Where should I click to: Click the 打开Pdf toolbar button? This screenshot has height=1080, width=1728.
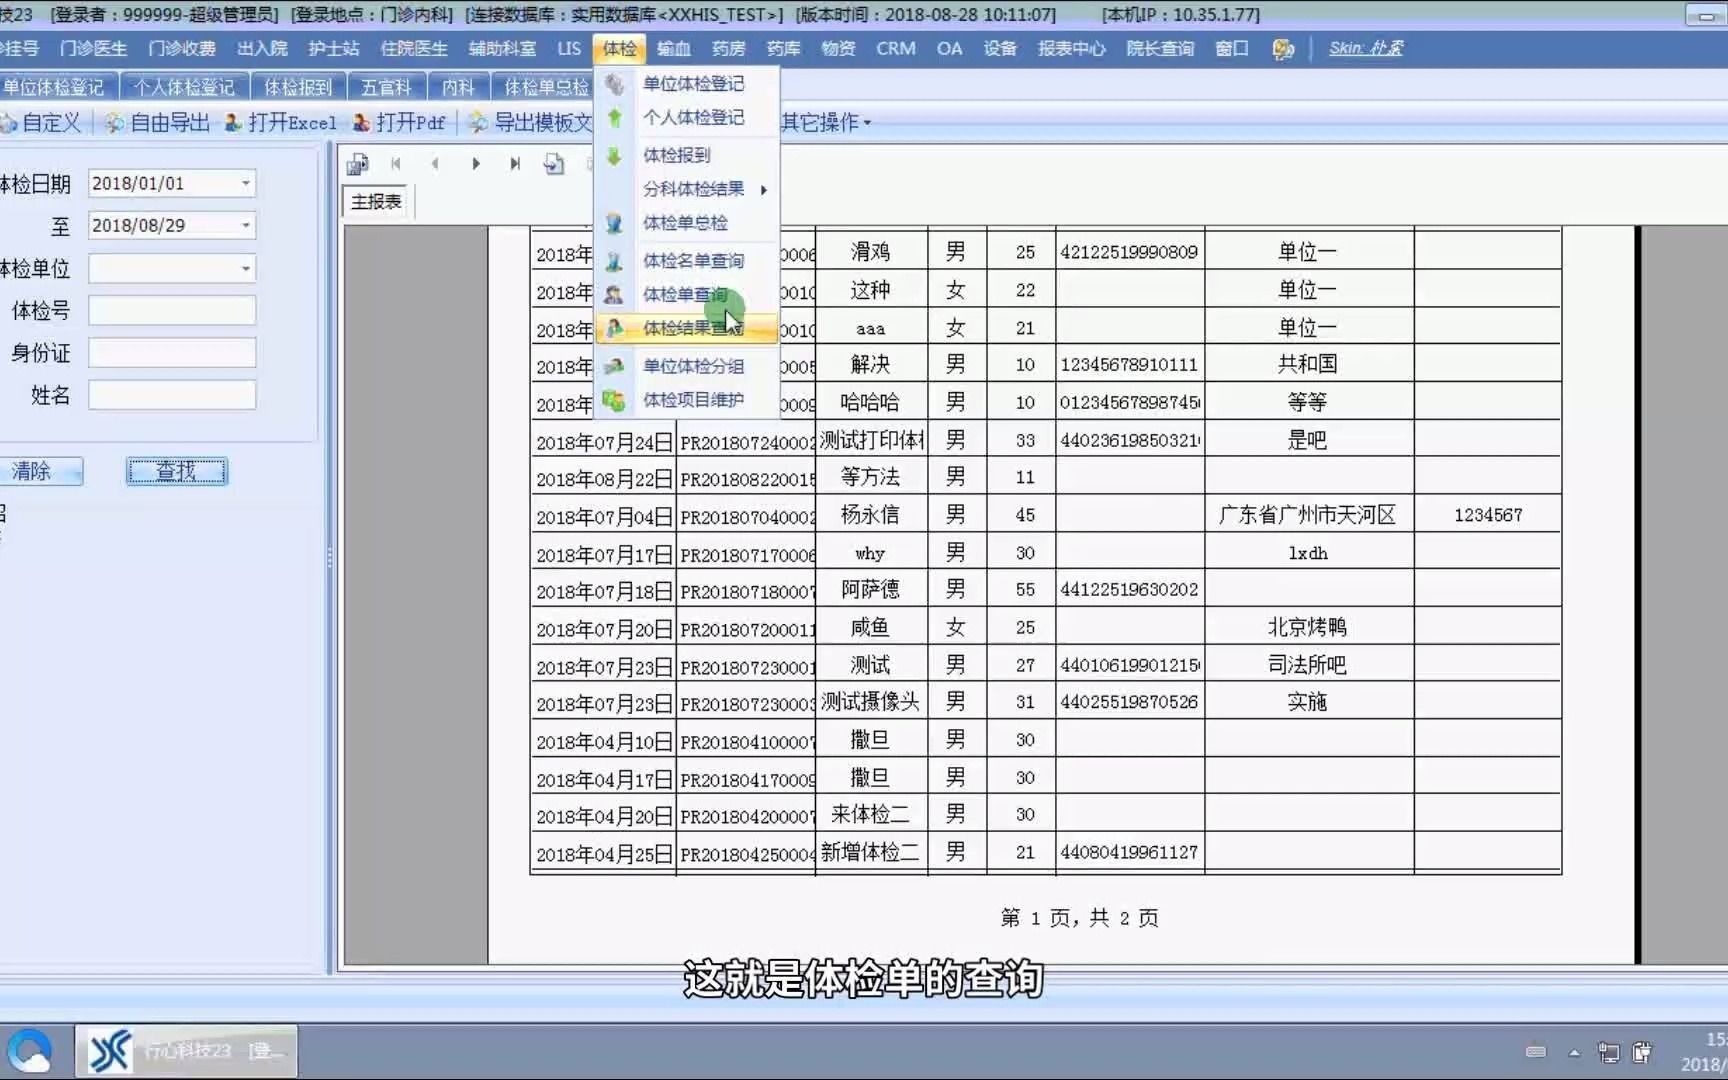(x=399, y=122)
